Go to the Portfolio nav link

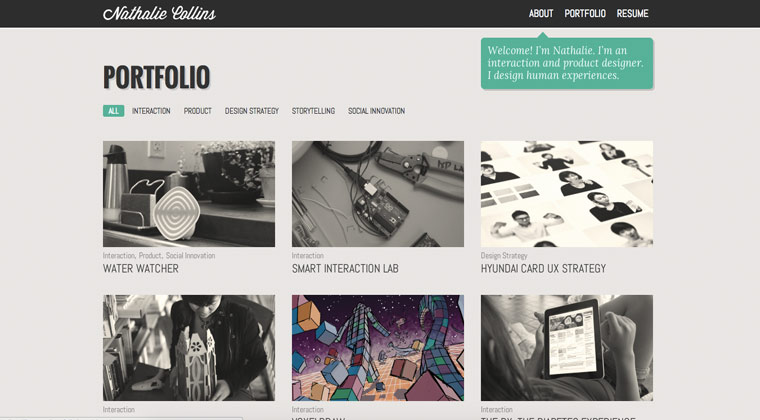[x=585, y=14]
